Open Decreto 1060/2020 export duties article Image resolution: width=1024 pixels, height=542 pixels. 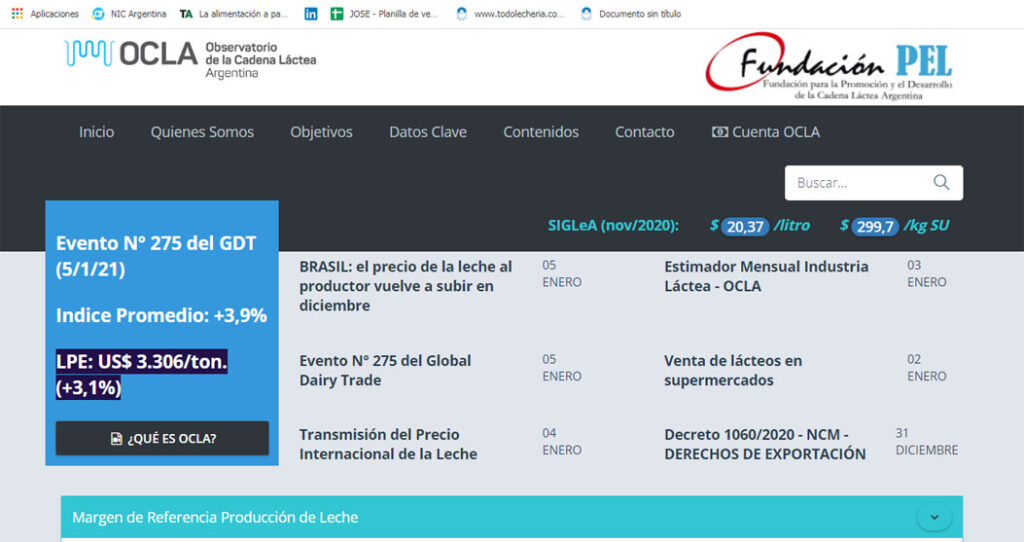pos(764,444)
